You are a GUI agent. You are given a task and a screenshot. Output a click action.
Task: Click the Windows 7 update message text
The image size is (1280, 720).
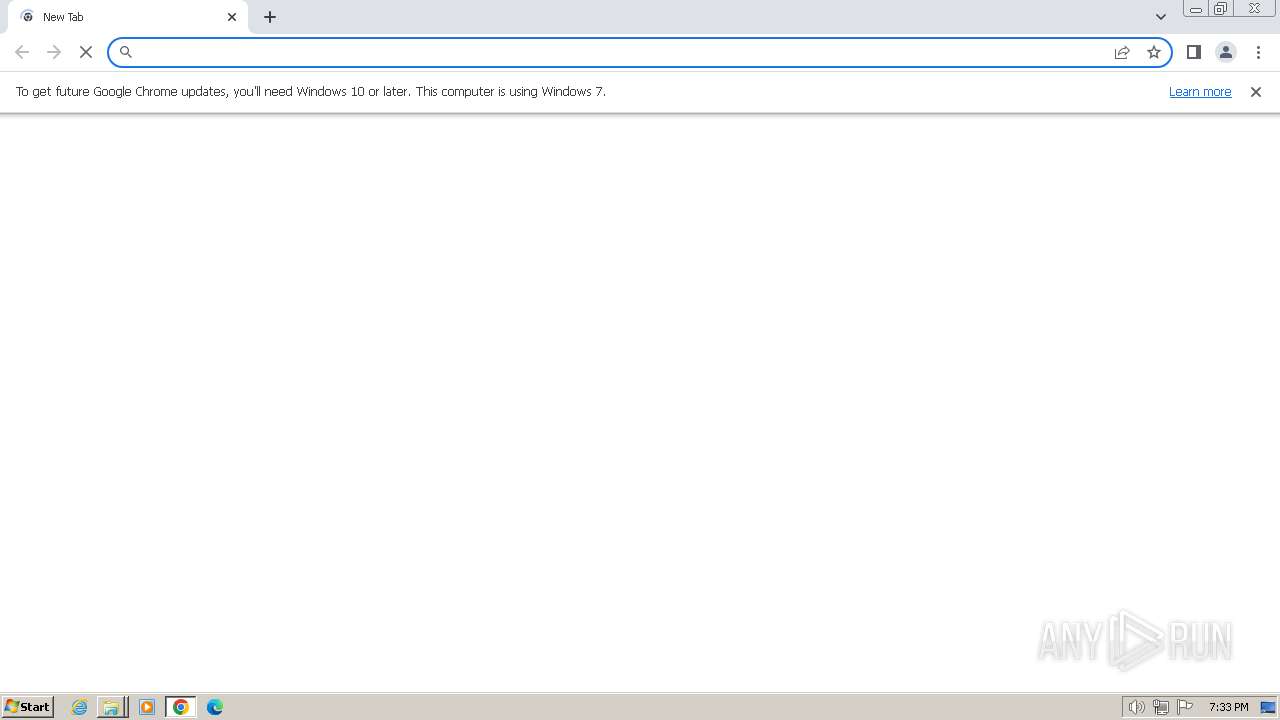311,91
